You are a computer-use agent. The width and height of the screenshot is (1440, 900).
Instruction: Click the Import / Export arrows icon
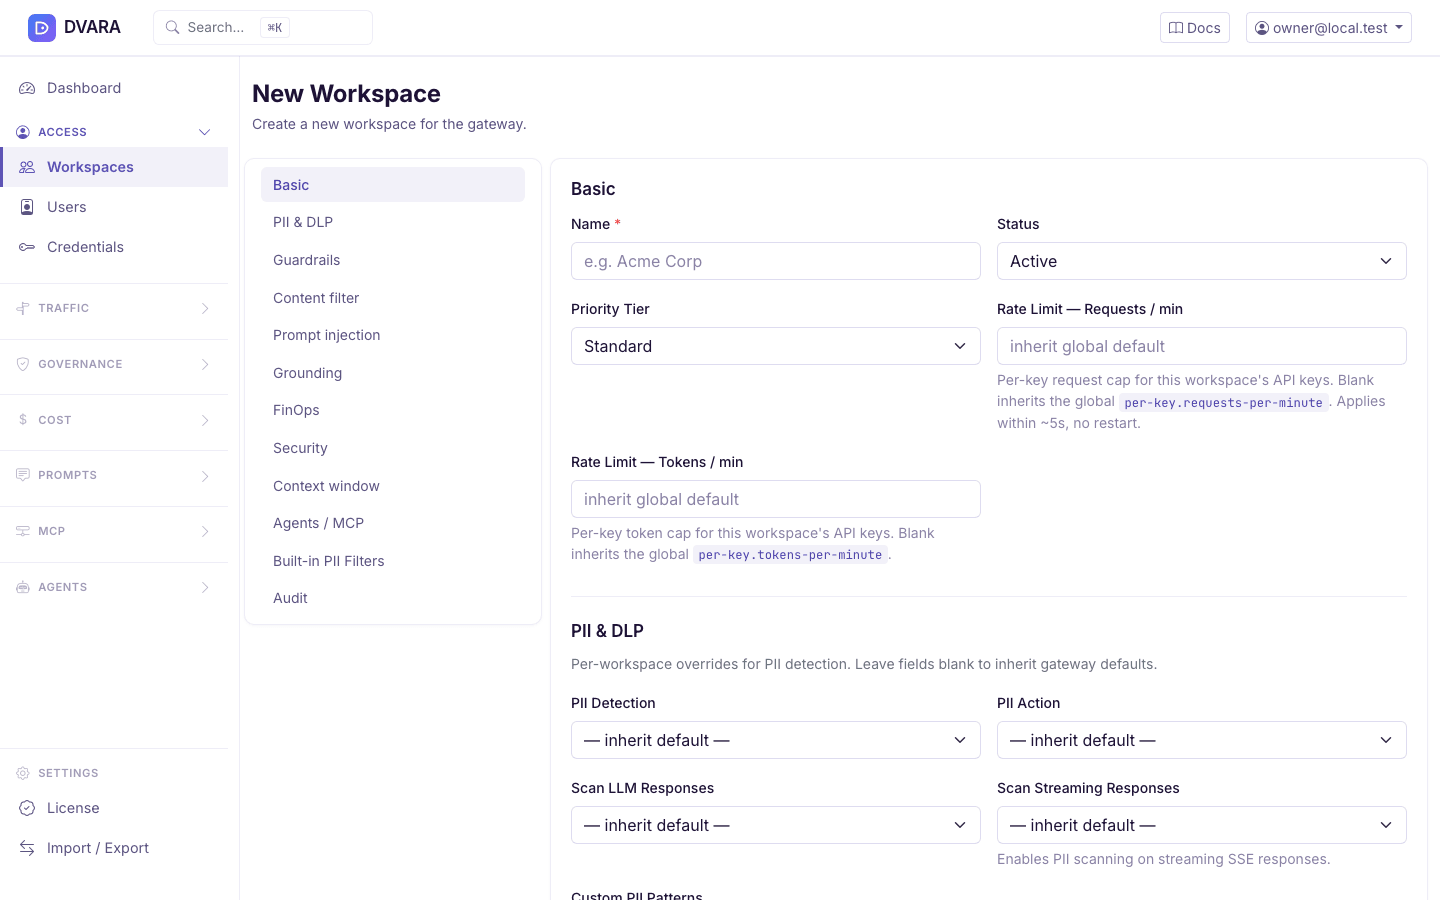pyautogui.click(x=27, y=848)
